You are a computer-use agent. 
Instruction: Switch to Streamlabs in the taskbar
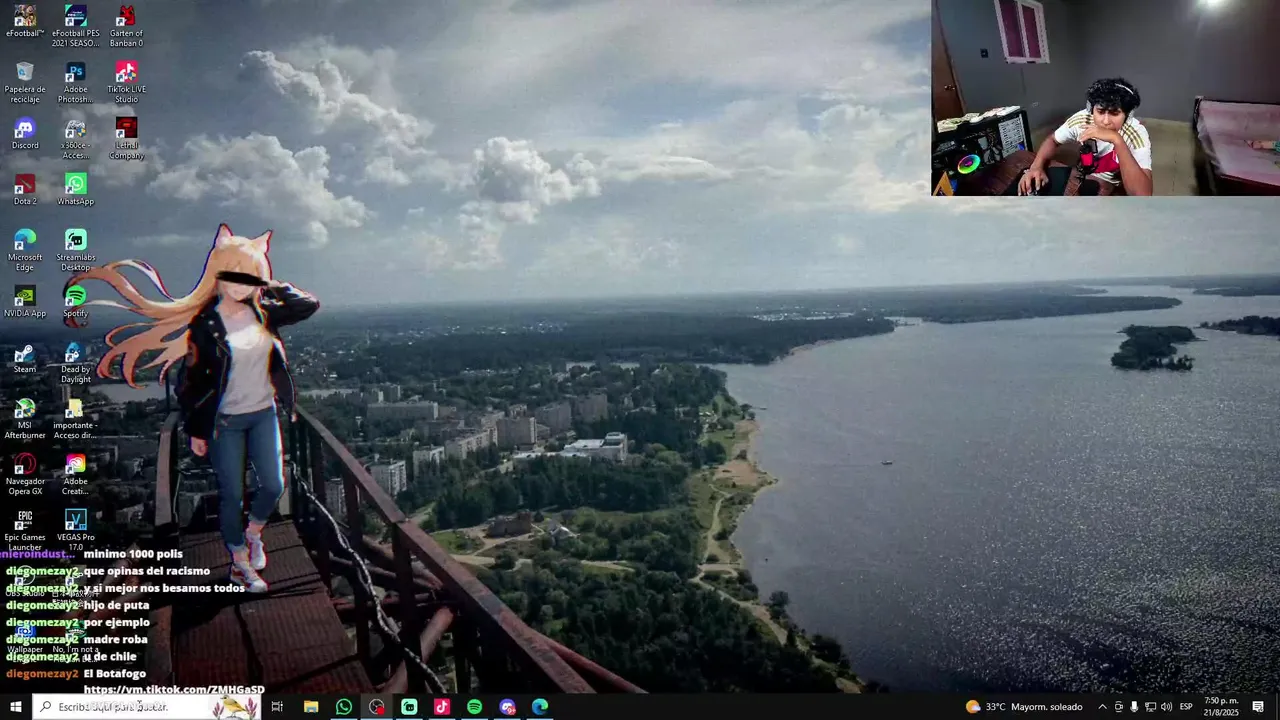(x=409, y=707)
